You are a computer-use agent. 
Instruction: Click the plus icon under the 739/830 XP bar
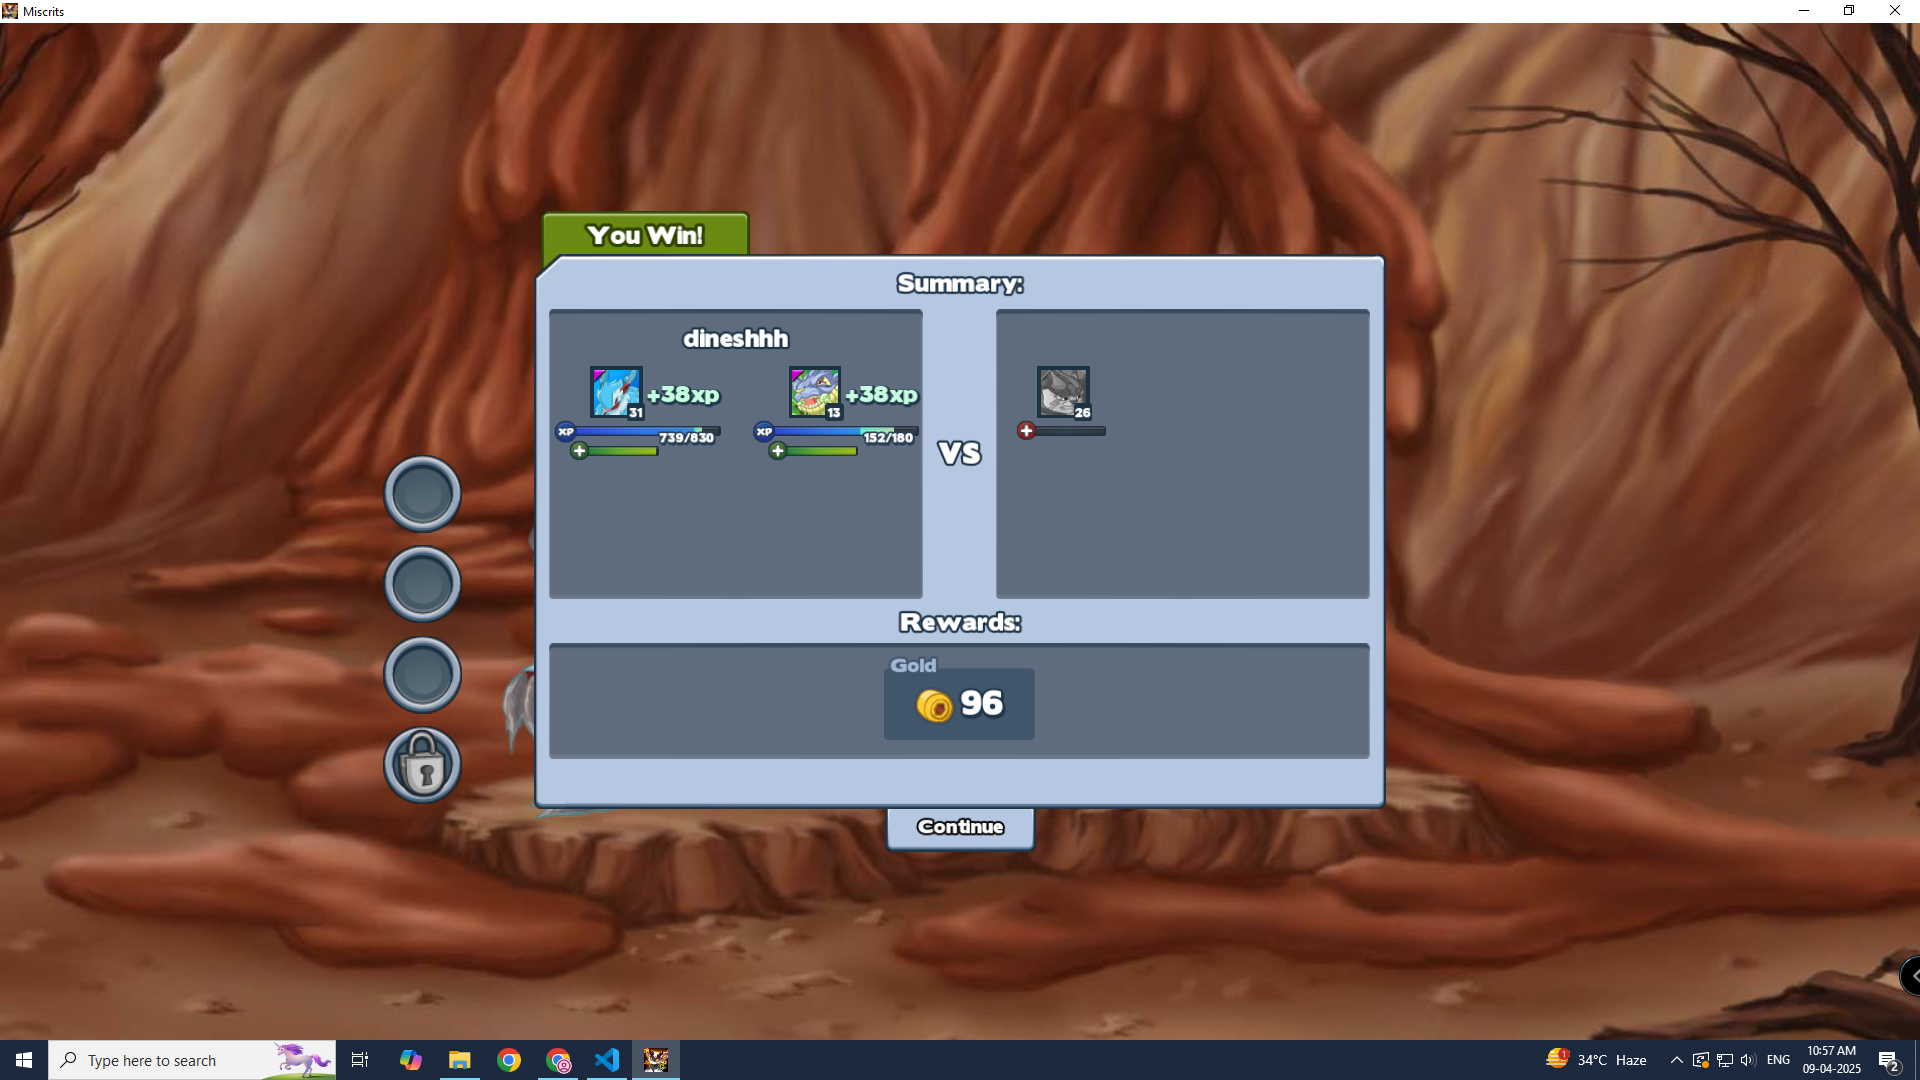[x=578, y=450]
